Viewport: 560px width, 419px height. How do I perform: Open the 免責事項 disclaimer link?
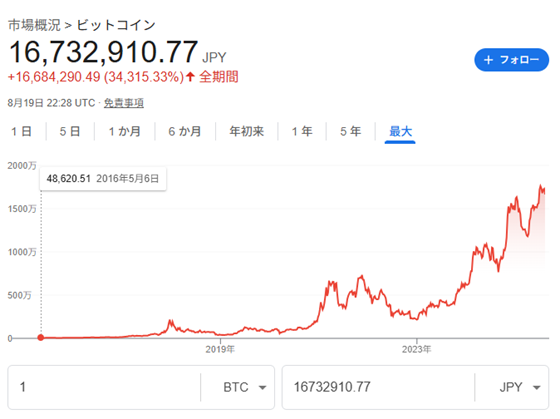(x=124, y=103)
